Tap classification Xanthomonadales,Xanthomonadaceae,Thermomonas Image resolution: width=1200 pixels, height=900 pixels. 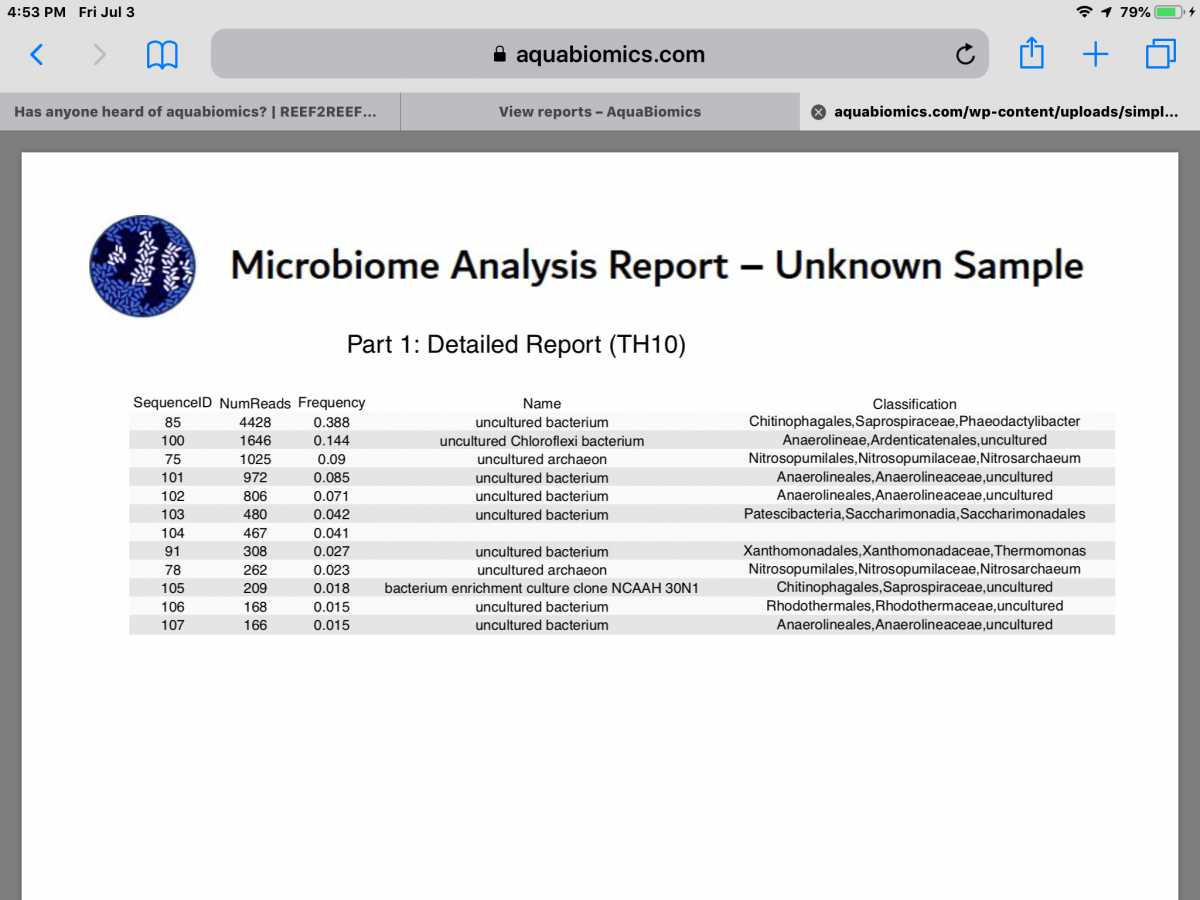[915, 551]
